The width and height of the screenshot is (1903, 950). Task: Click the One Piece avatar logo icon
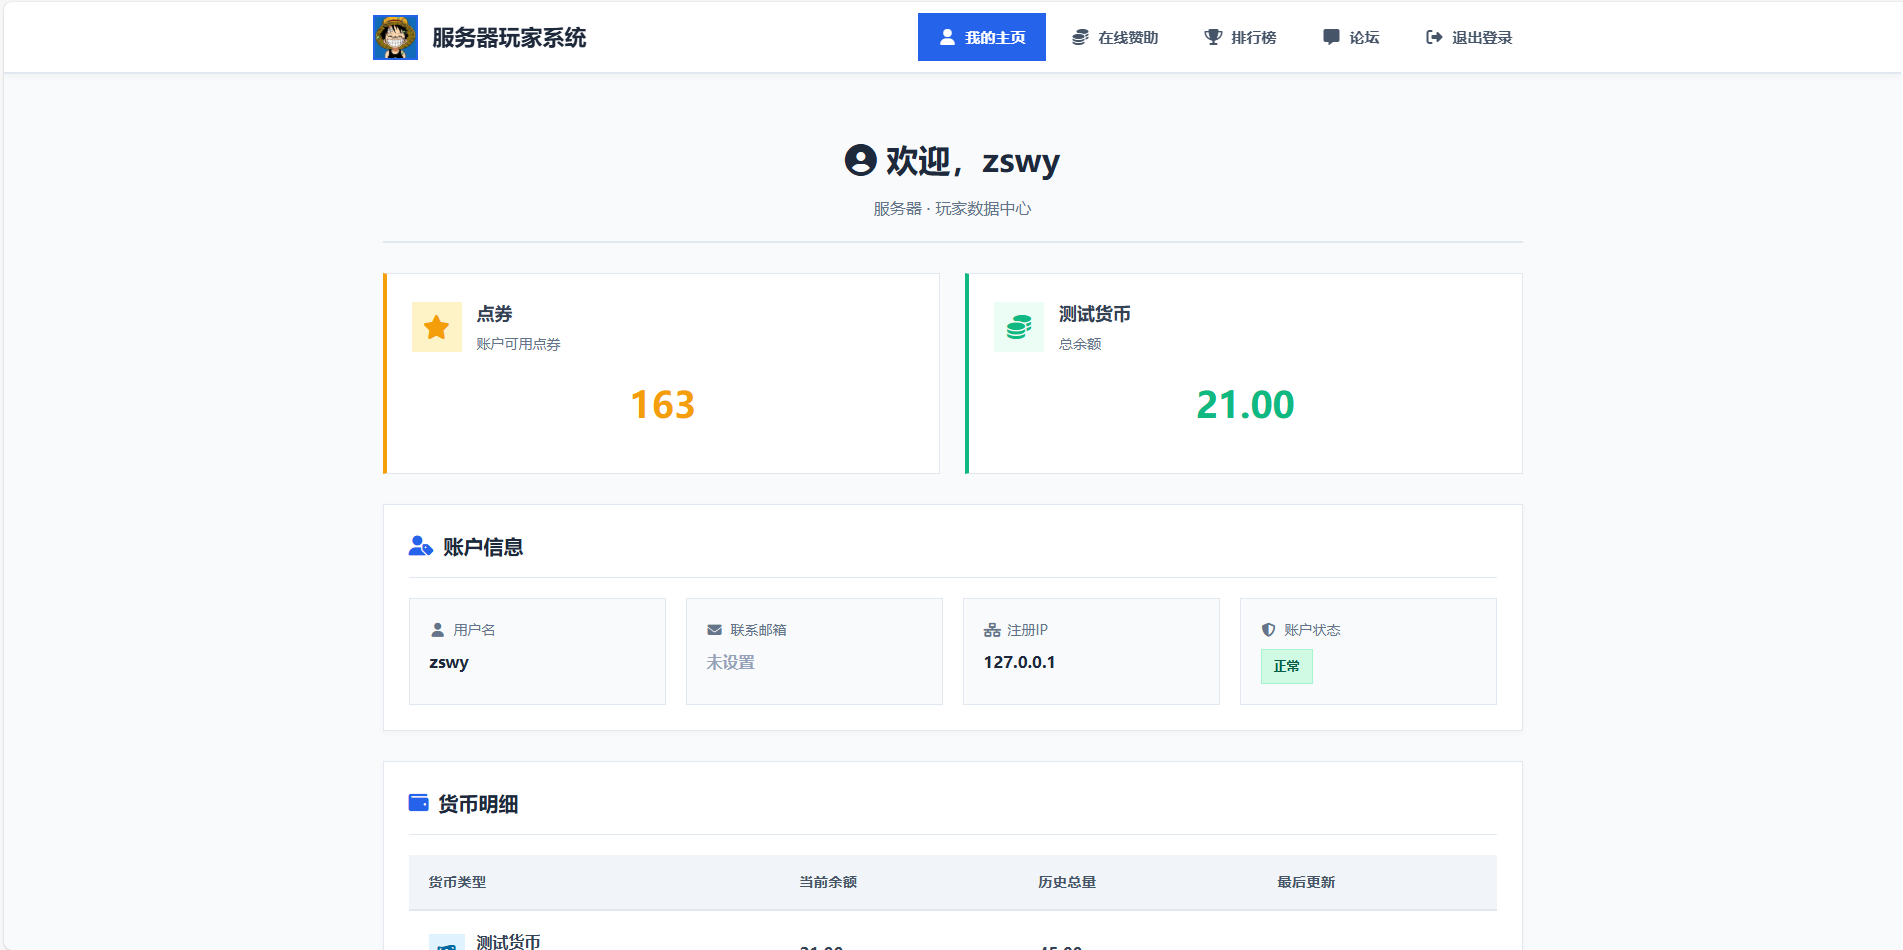pos(395,36)
